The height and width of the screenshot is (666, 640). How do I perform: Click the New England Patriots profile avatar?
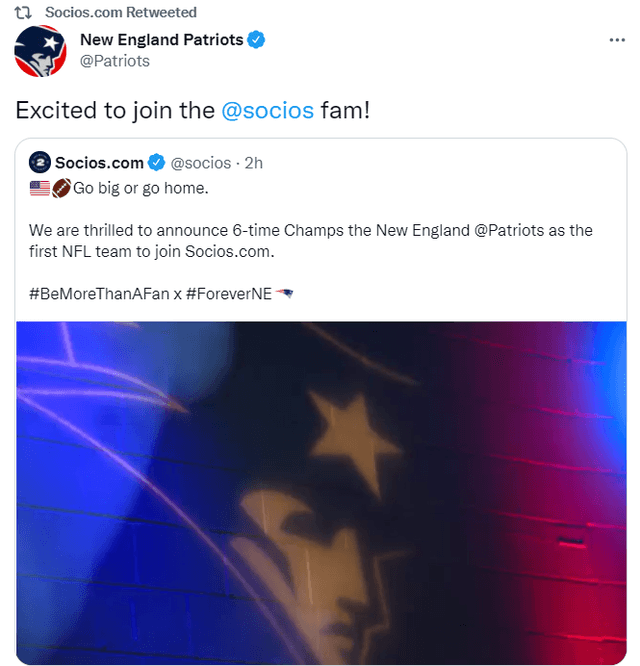[x=40, y=51]
